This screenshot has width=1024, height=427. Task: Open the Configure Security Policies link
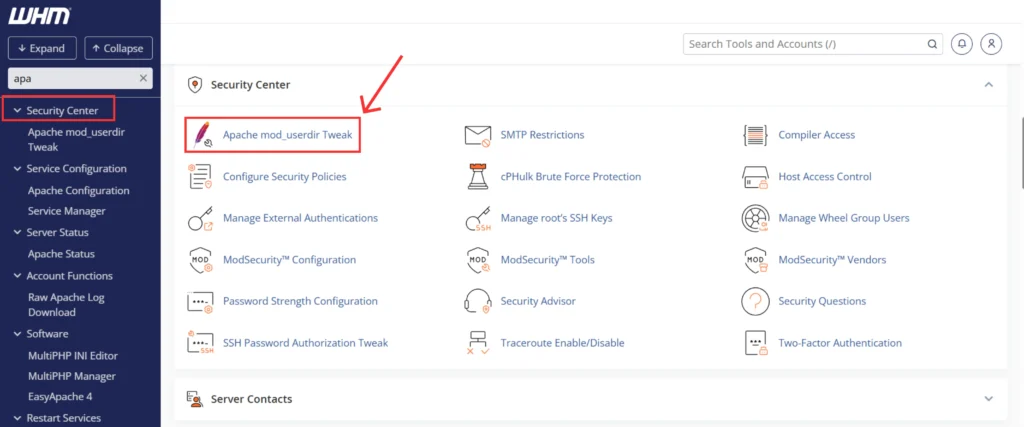coord(285,177)
